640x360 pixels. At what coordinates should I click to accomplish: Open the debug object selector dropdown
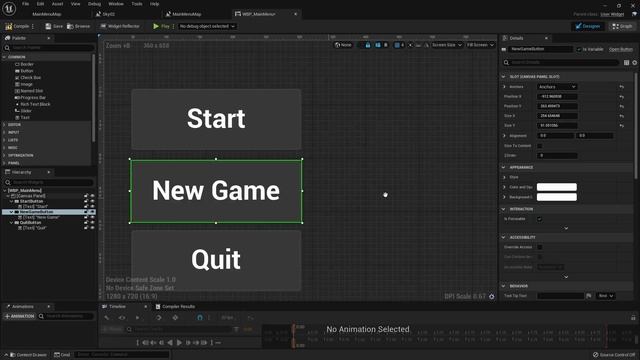(207, 26)
